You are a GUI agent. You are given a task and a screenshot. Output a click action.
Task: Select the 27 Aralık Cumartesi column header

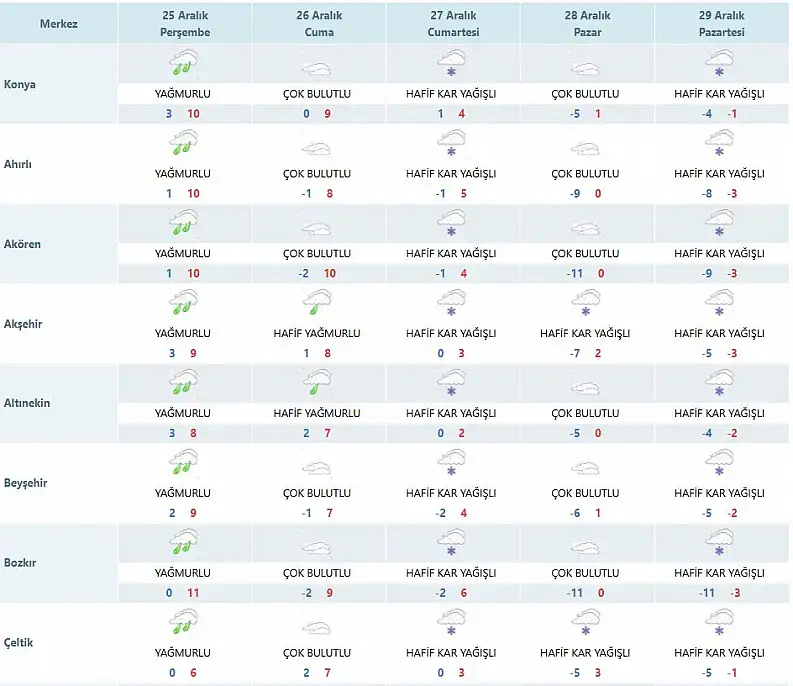pos(451,23)
